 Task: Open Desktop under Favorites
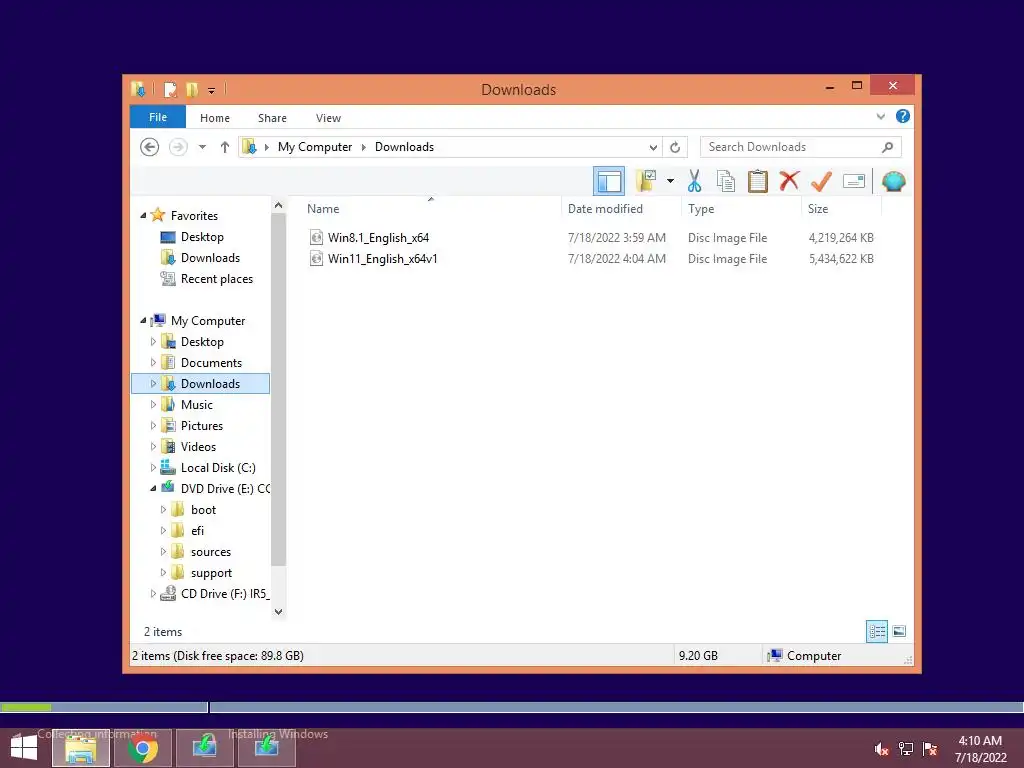(x=202, y=237)
